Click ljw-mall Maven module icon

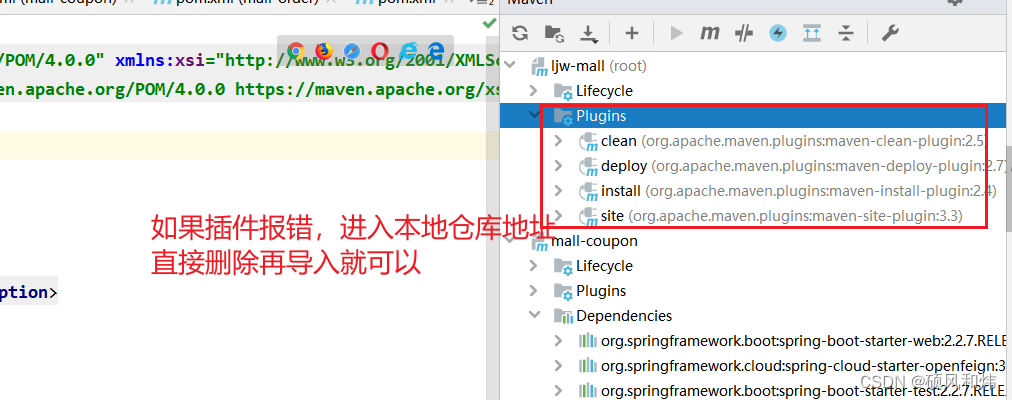538,66
